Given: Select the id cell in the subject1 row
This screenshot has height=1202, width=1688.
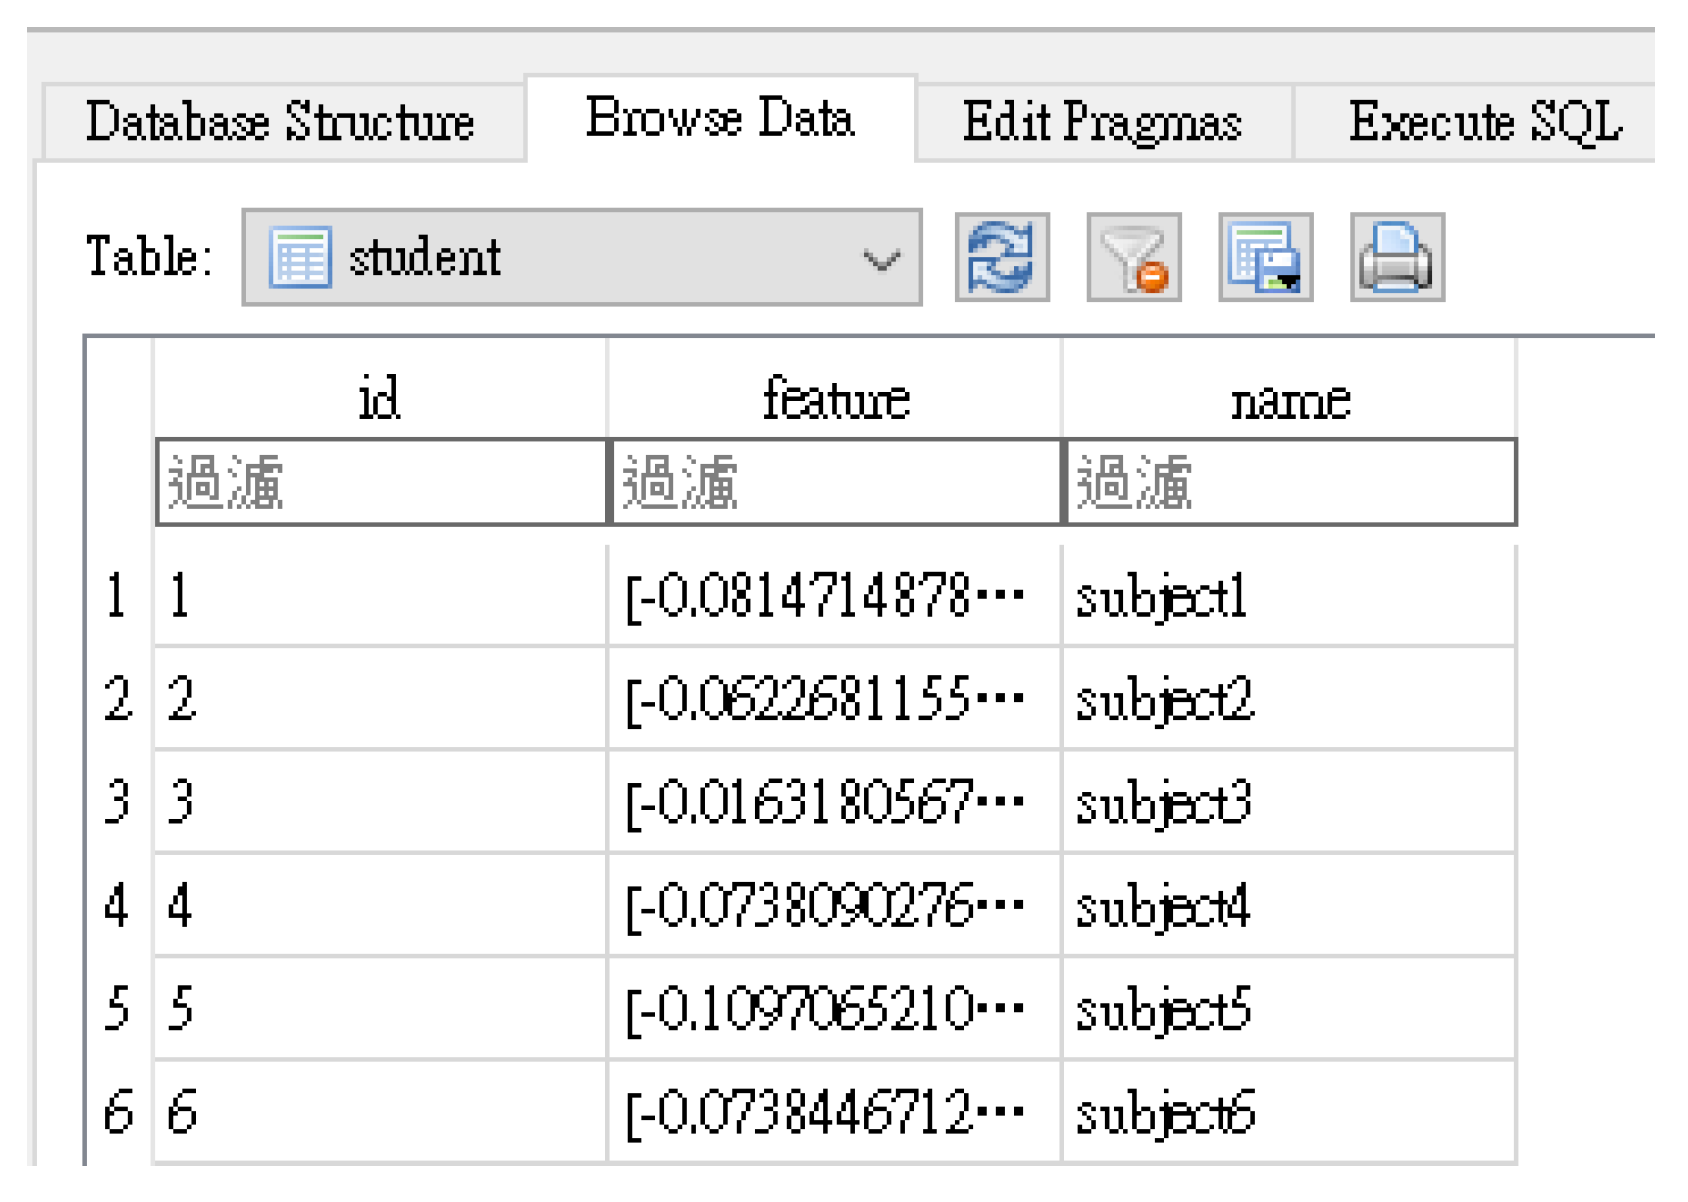Looking at the screenshot, I should pyautogui.click(x=380, y=597).
